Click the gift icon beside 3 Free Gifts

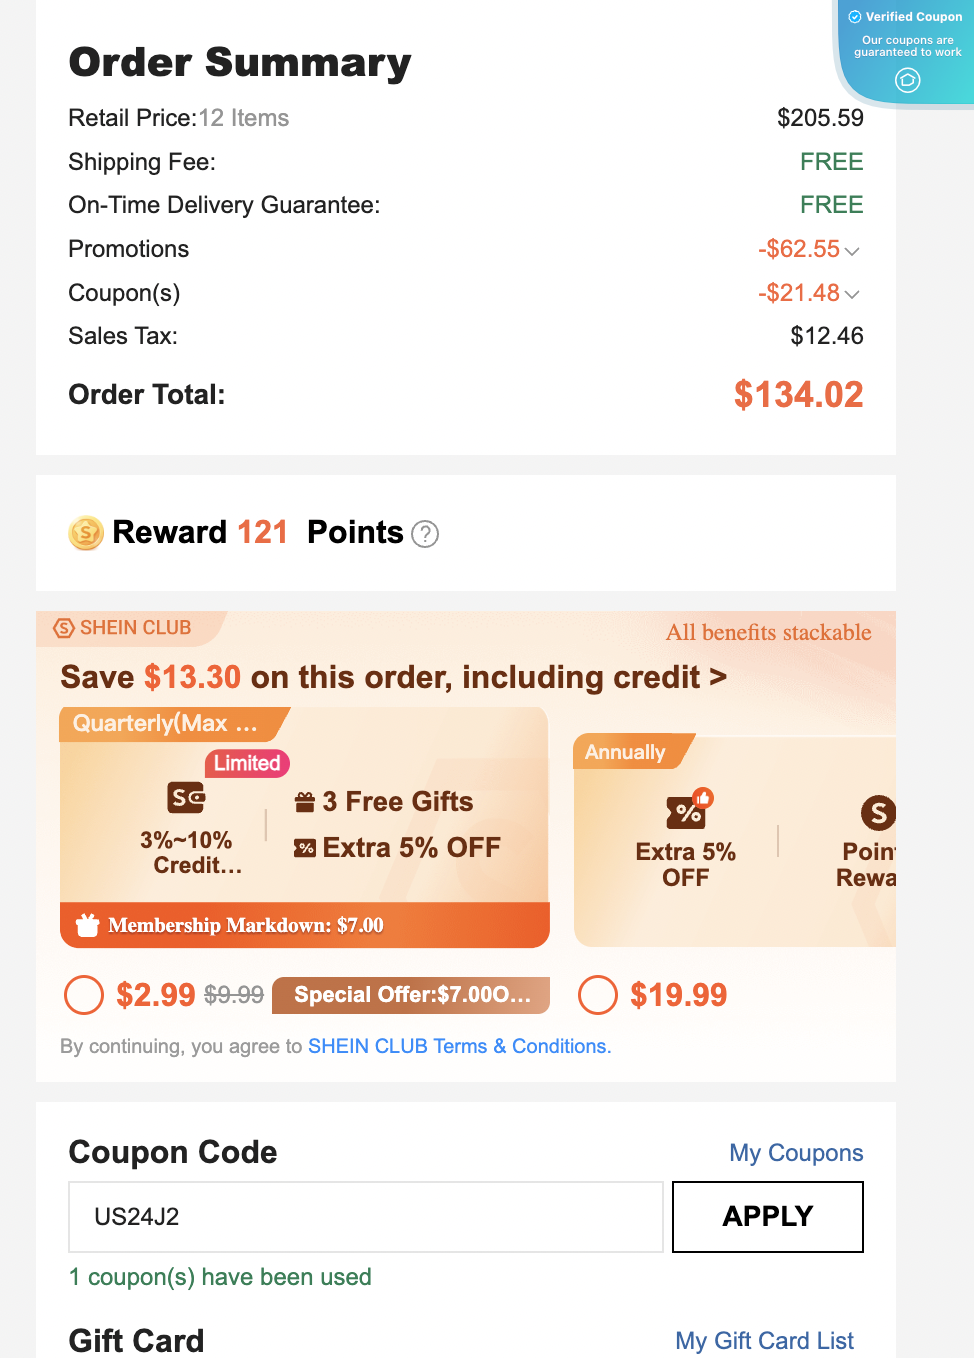click(305, 802)
